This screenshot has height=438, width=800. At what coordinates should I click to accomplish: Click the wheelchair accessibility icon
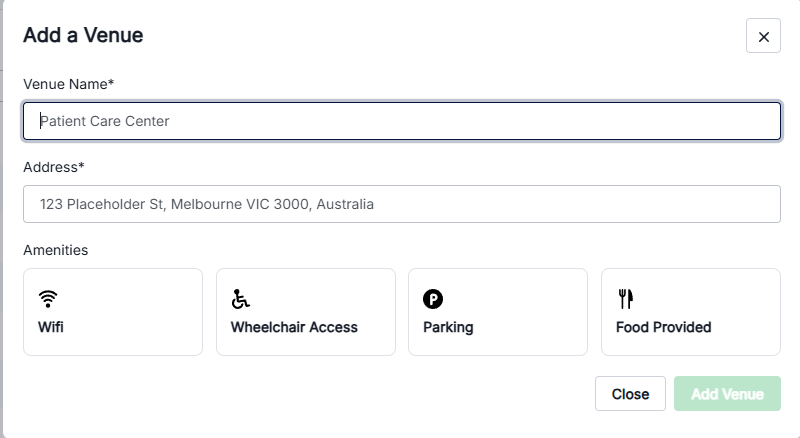[x=240, y=299]
